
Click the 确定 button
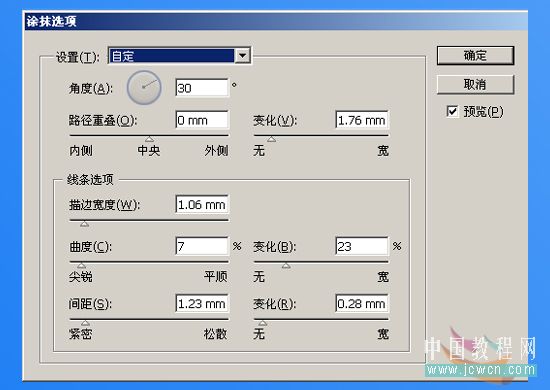click(x=475, y=55)
